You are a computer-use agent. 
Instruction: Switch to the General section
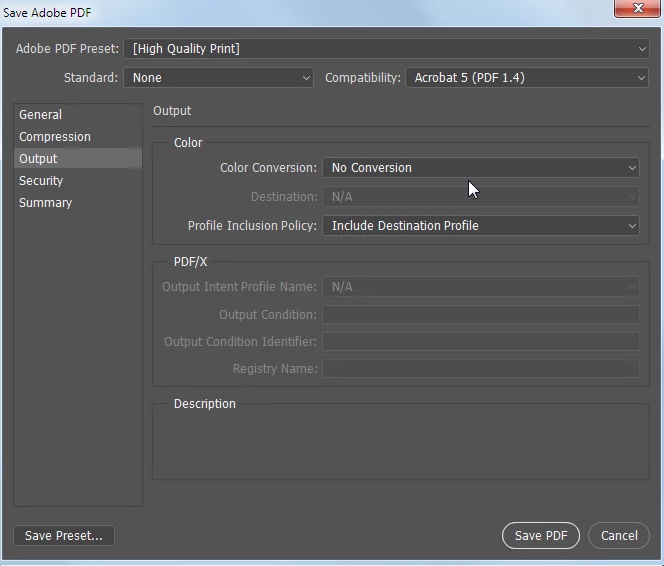tap(78, 115)
